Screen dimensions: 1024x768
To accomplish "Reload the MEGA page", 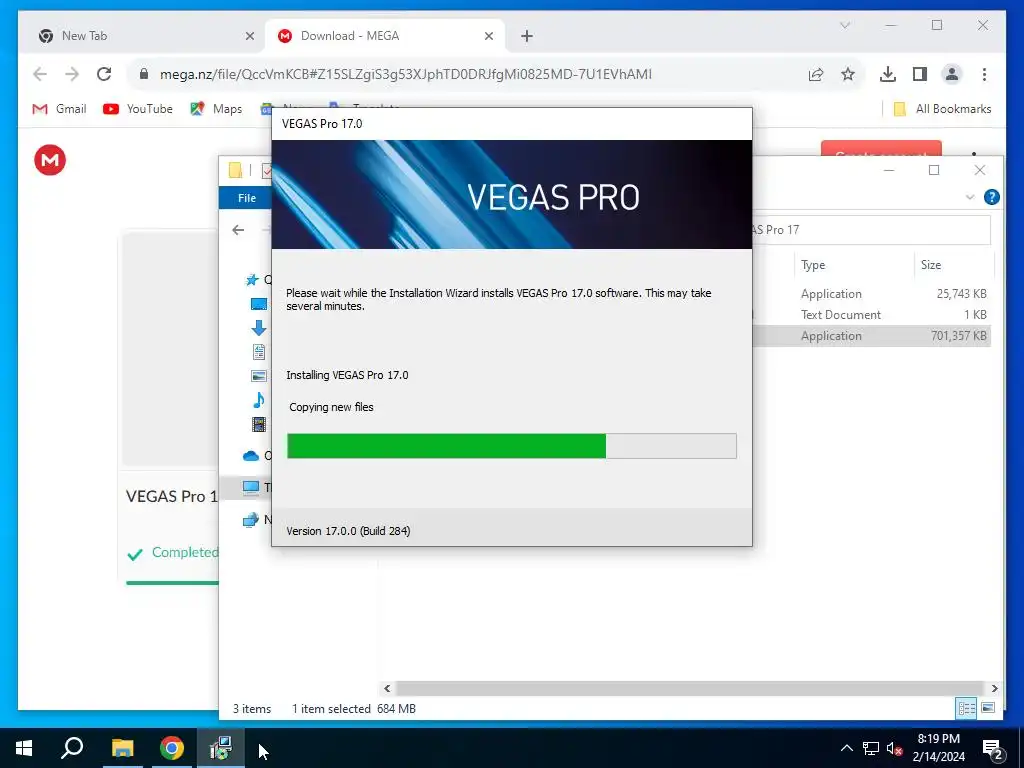I will click(x=104, y=74).
